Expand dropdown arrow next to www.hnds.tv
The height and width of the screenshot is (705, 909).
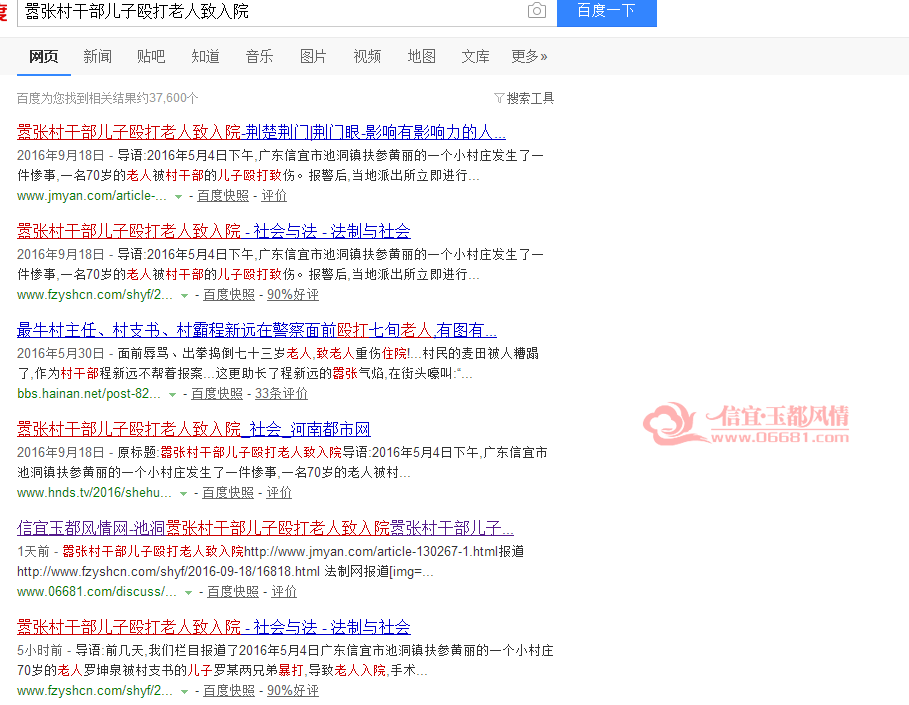(x=184, y=493)
